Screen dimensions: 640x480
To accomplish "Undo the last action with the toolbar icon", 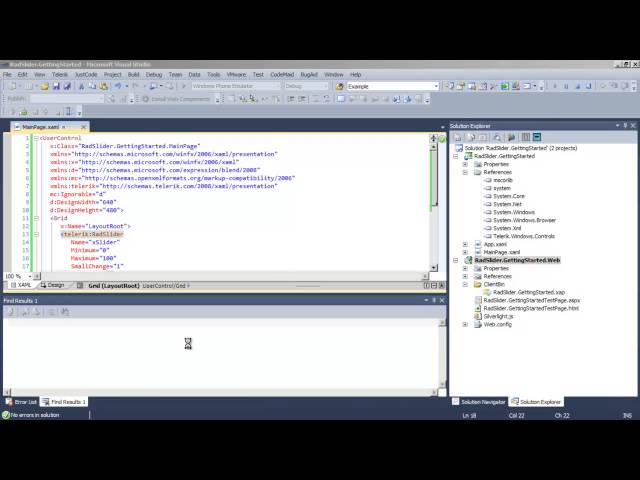I will pos(118,86).
